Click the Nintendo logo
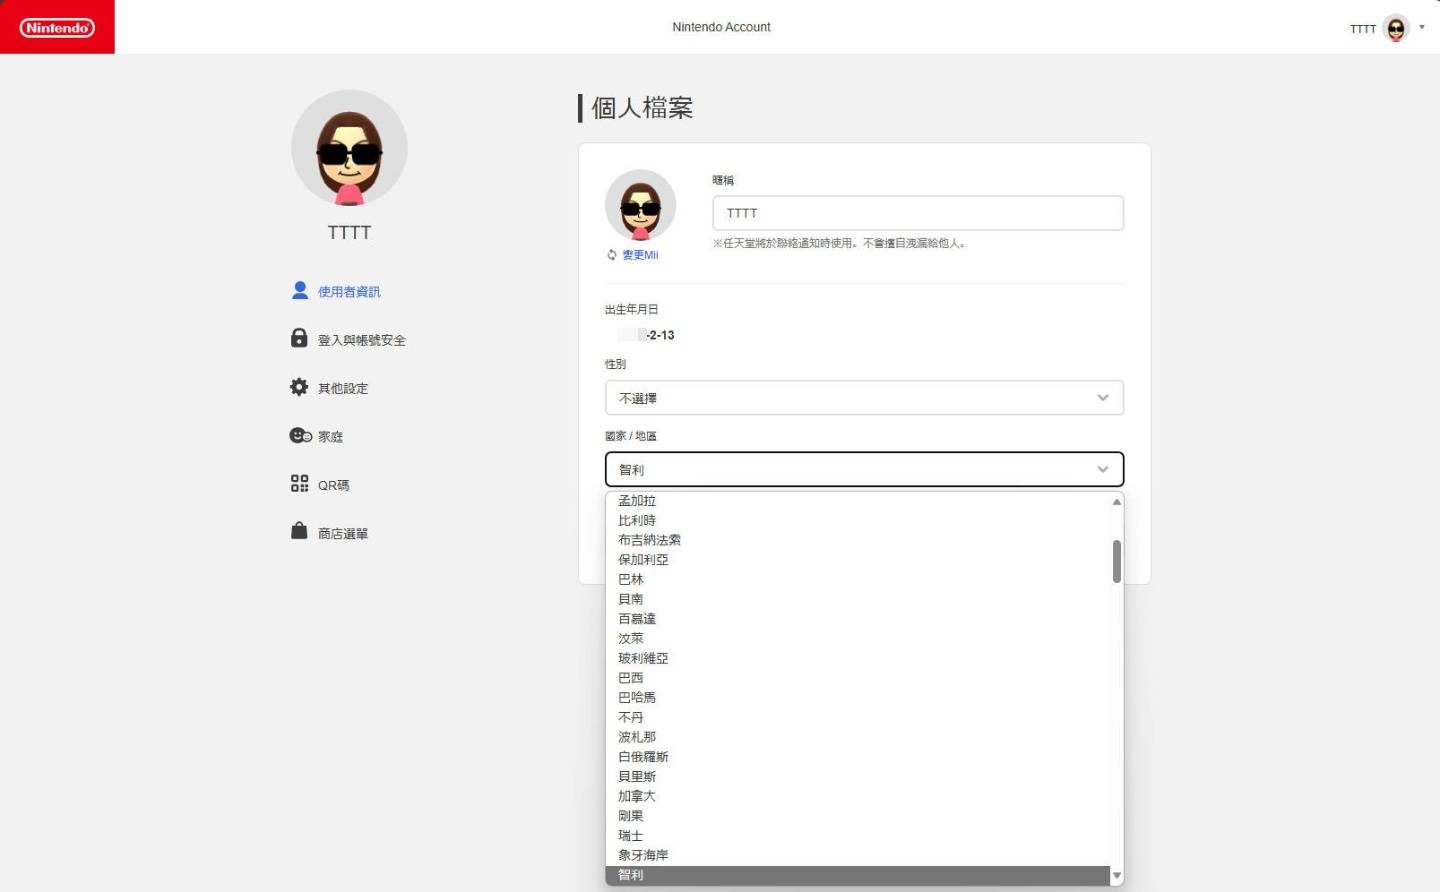The height and width of the screenshot is (892, 1440). tap(57, 27)
